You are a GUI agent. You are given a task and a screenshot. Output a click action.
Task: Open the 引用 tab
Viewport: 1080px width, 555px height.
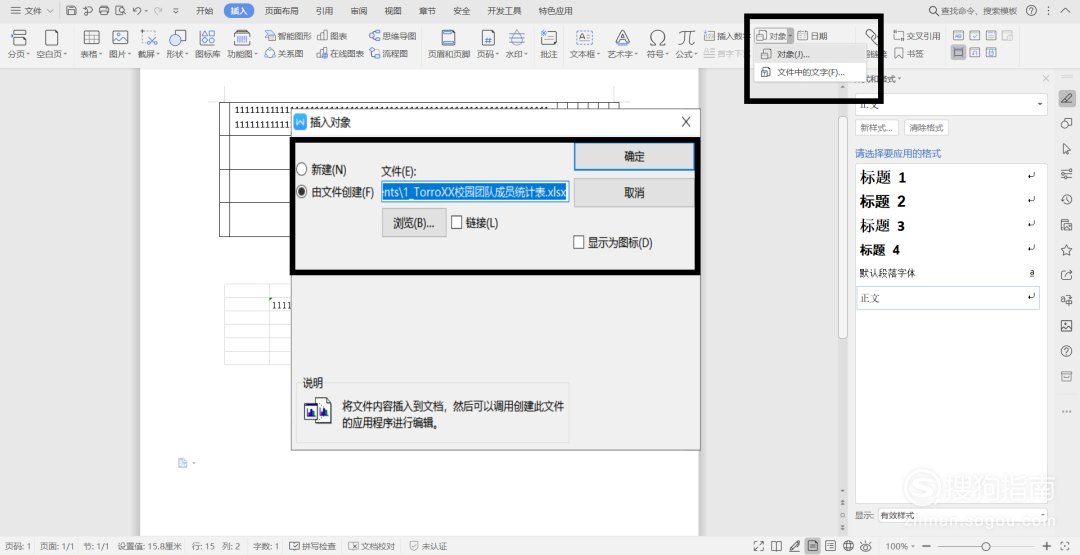coord(324,11)
